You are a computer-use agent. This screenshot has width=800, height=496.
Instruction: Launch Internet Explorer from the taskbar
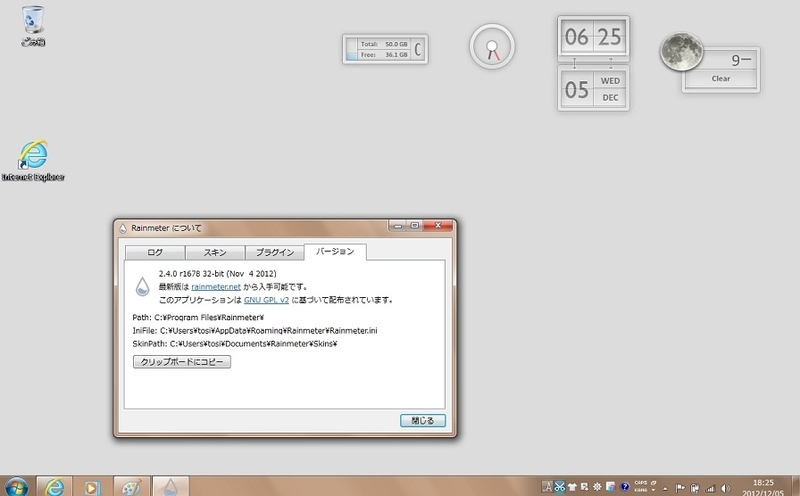[54, 486]
